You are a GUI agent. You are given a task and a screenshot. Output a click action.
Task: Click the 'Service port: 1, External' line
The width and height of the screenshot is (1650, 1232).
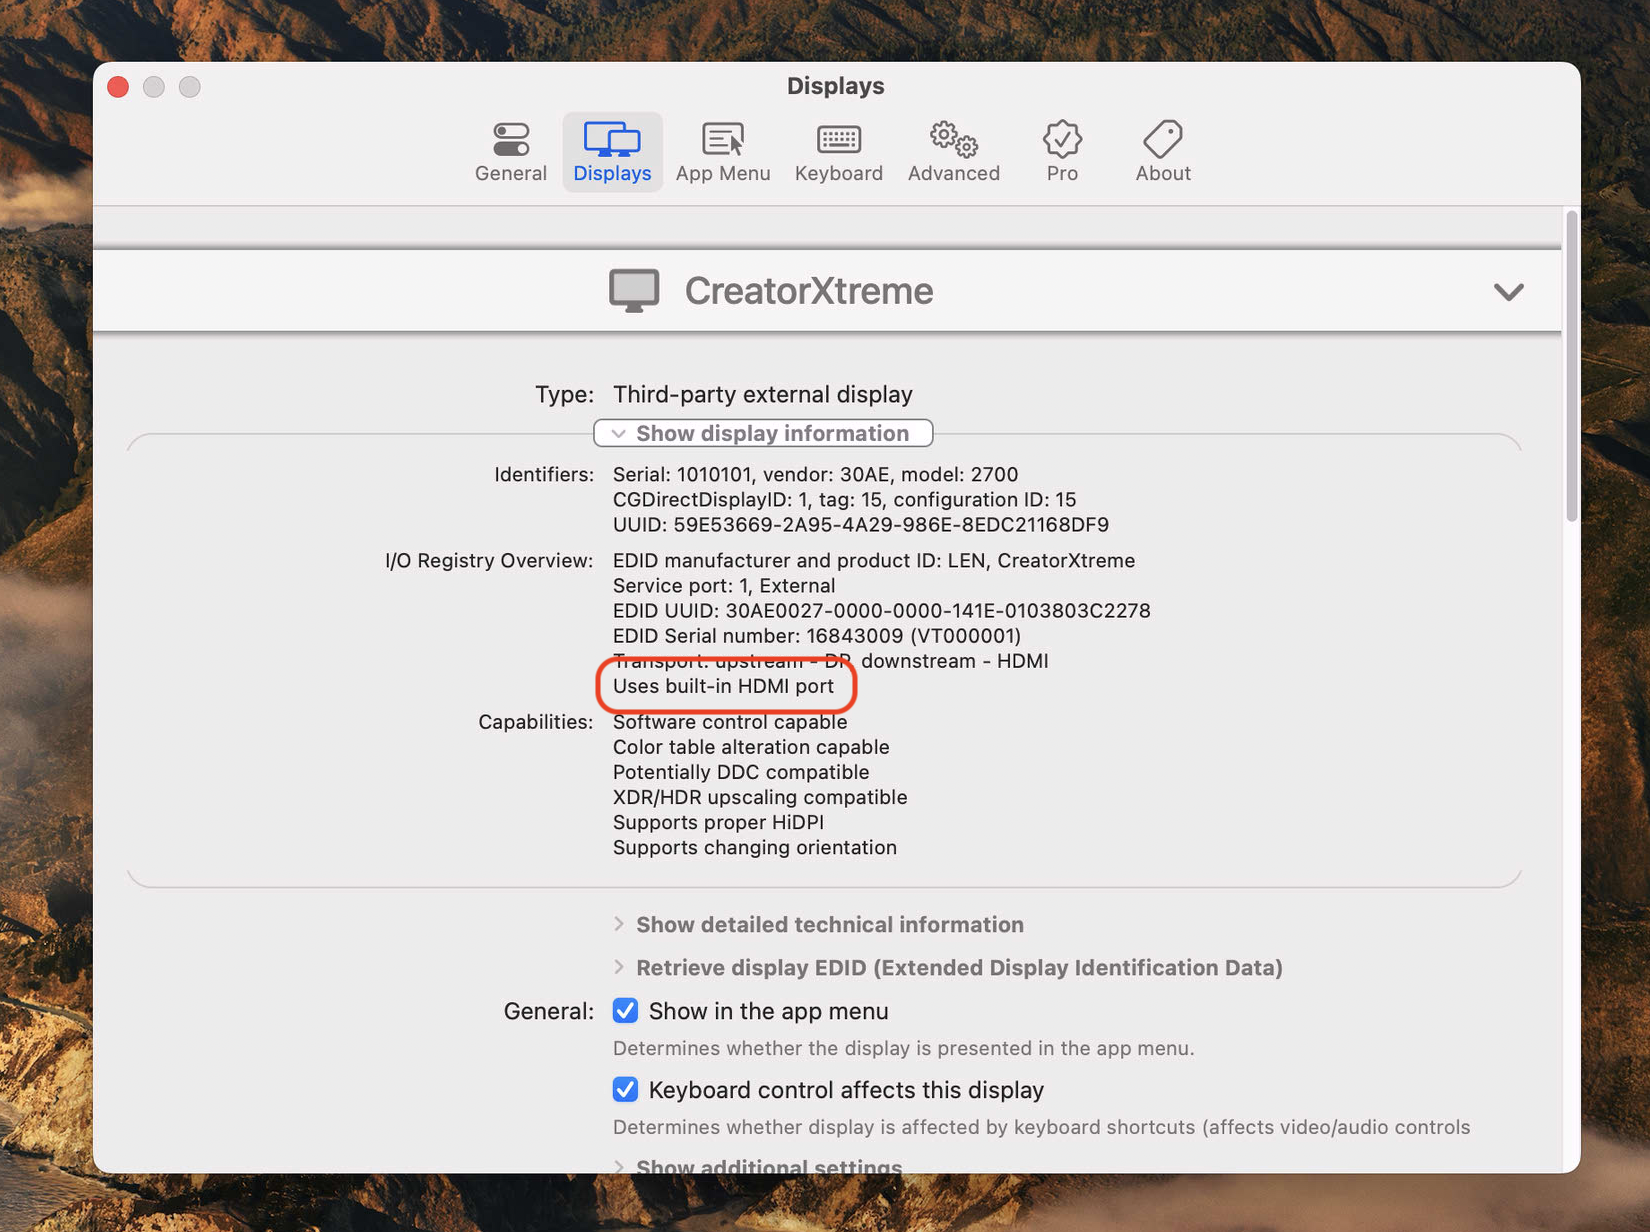pyautogui.click(x=724, y=585)
